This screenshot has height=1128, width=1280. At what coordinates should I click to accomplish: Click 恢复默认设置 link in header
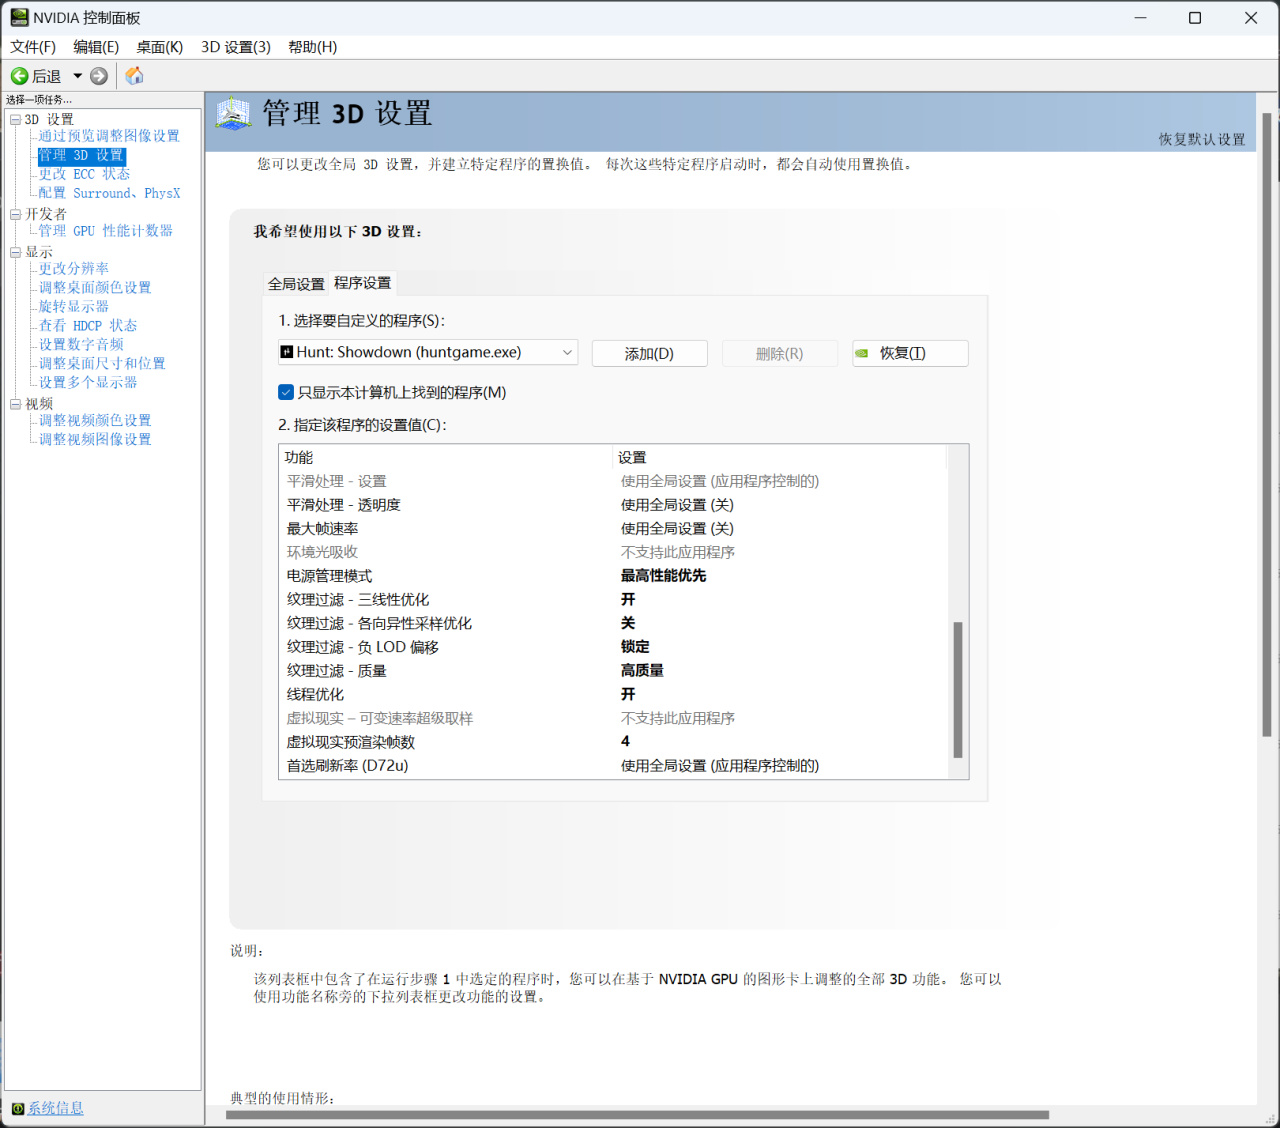[1202, 140]
